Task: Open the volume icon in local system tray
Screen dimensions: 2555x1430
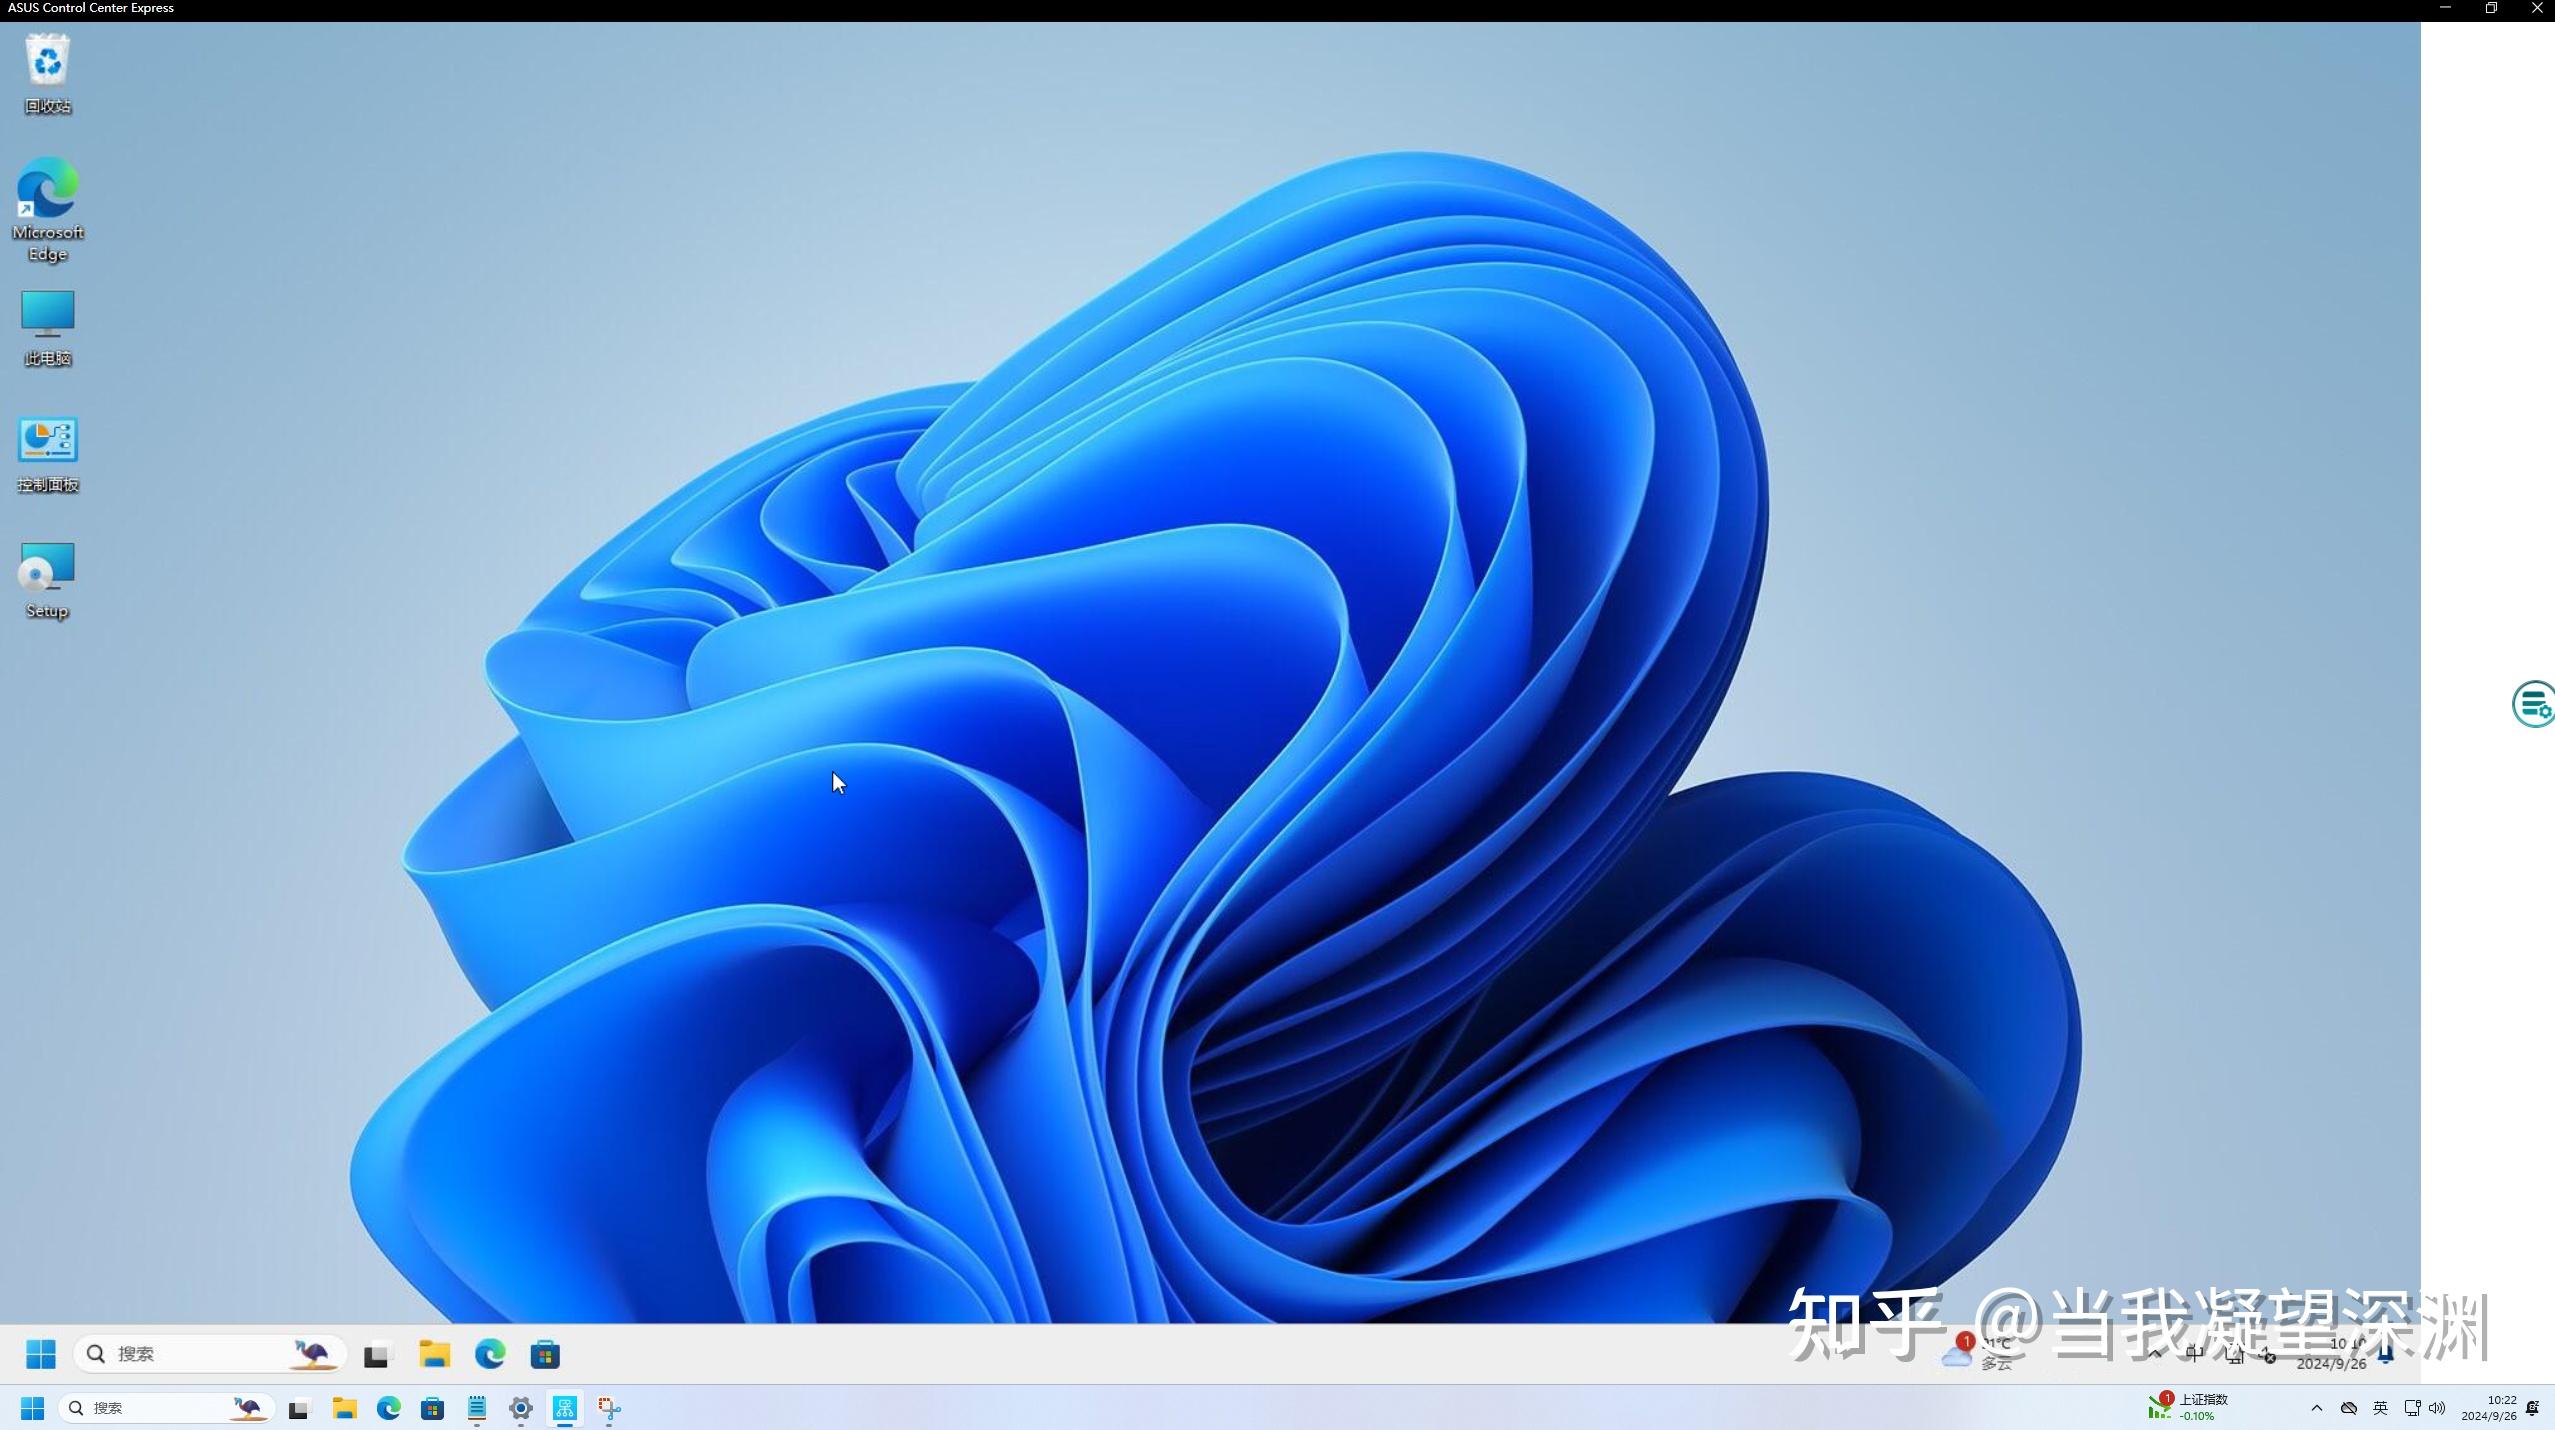Action: (2437, 1408)
